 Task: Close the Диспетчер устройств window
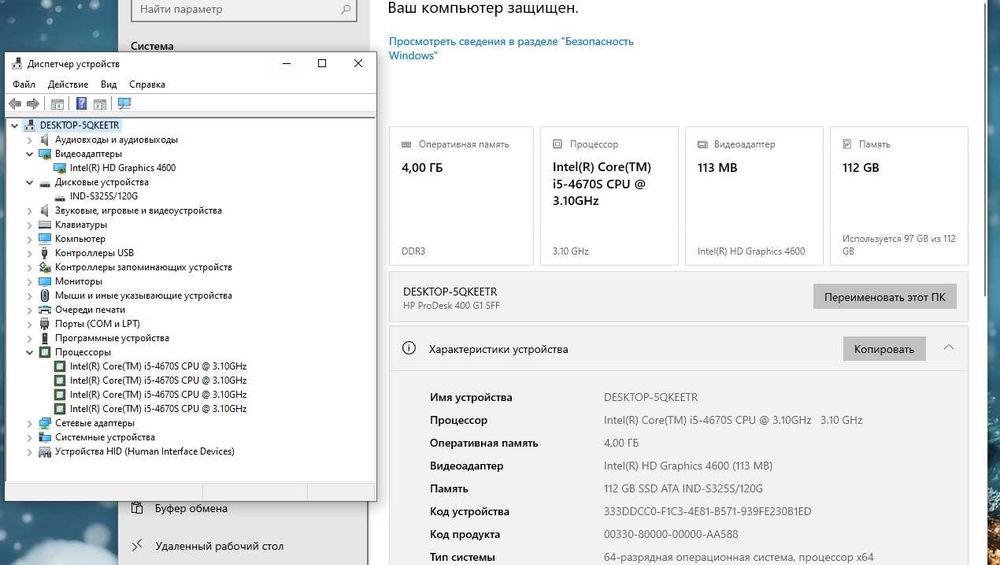(358, 63)
